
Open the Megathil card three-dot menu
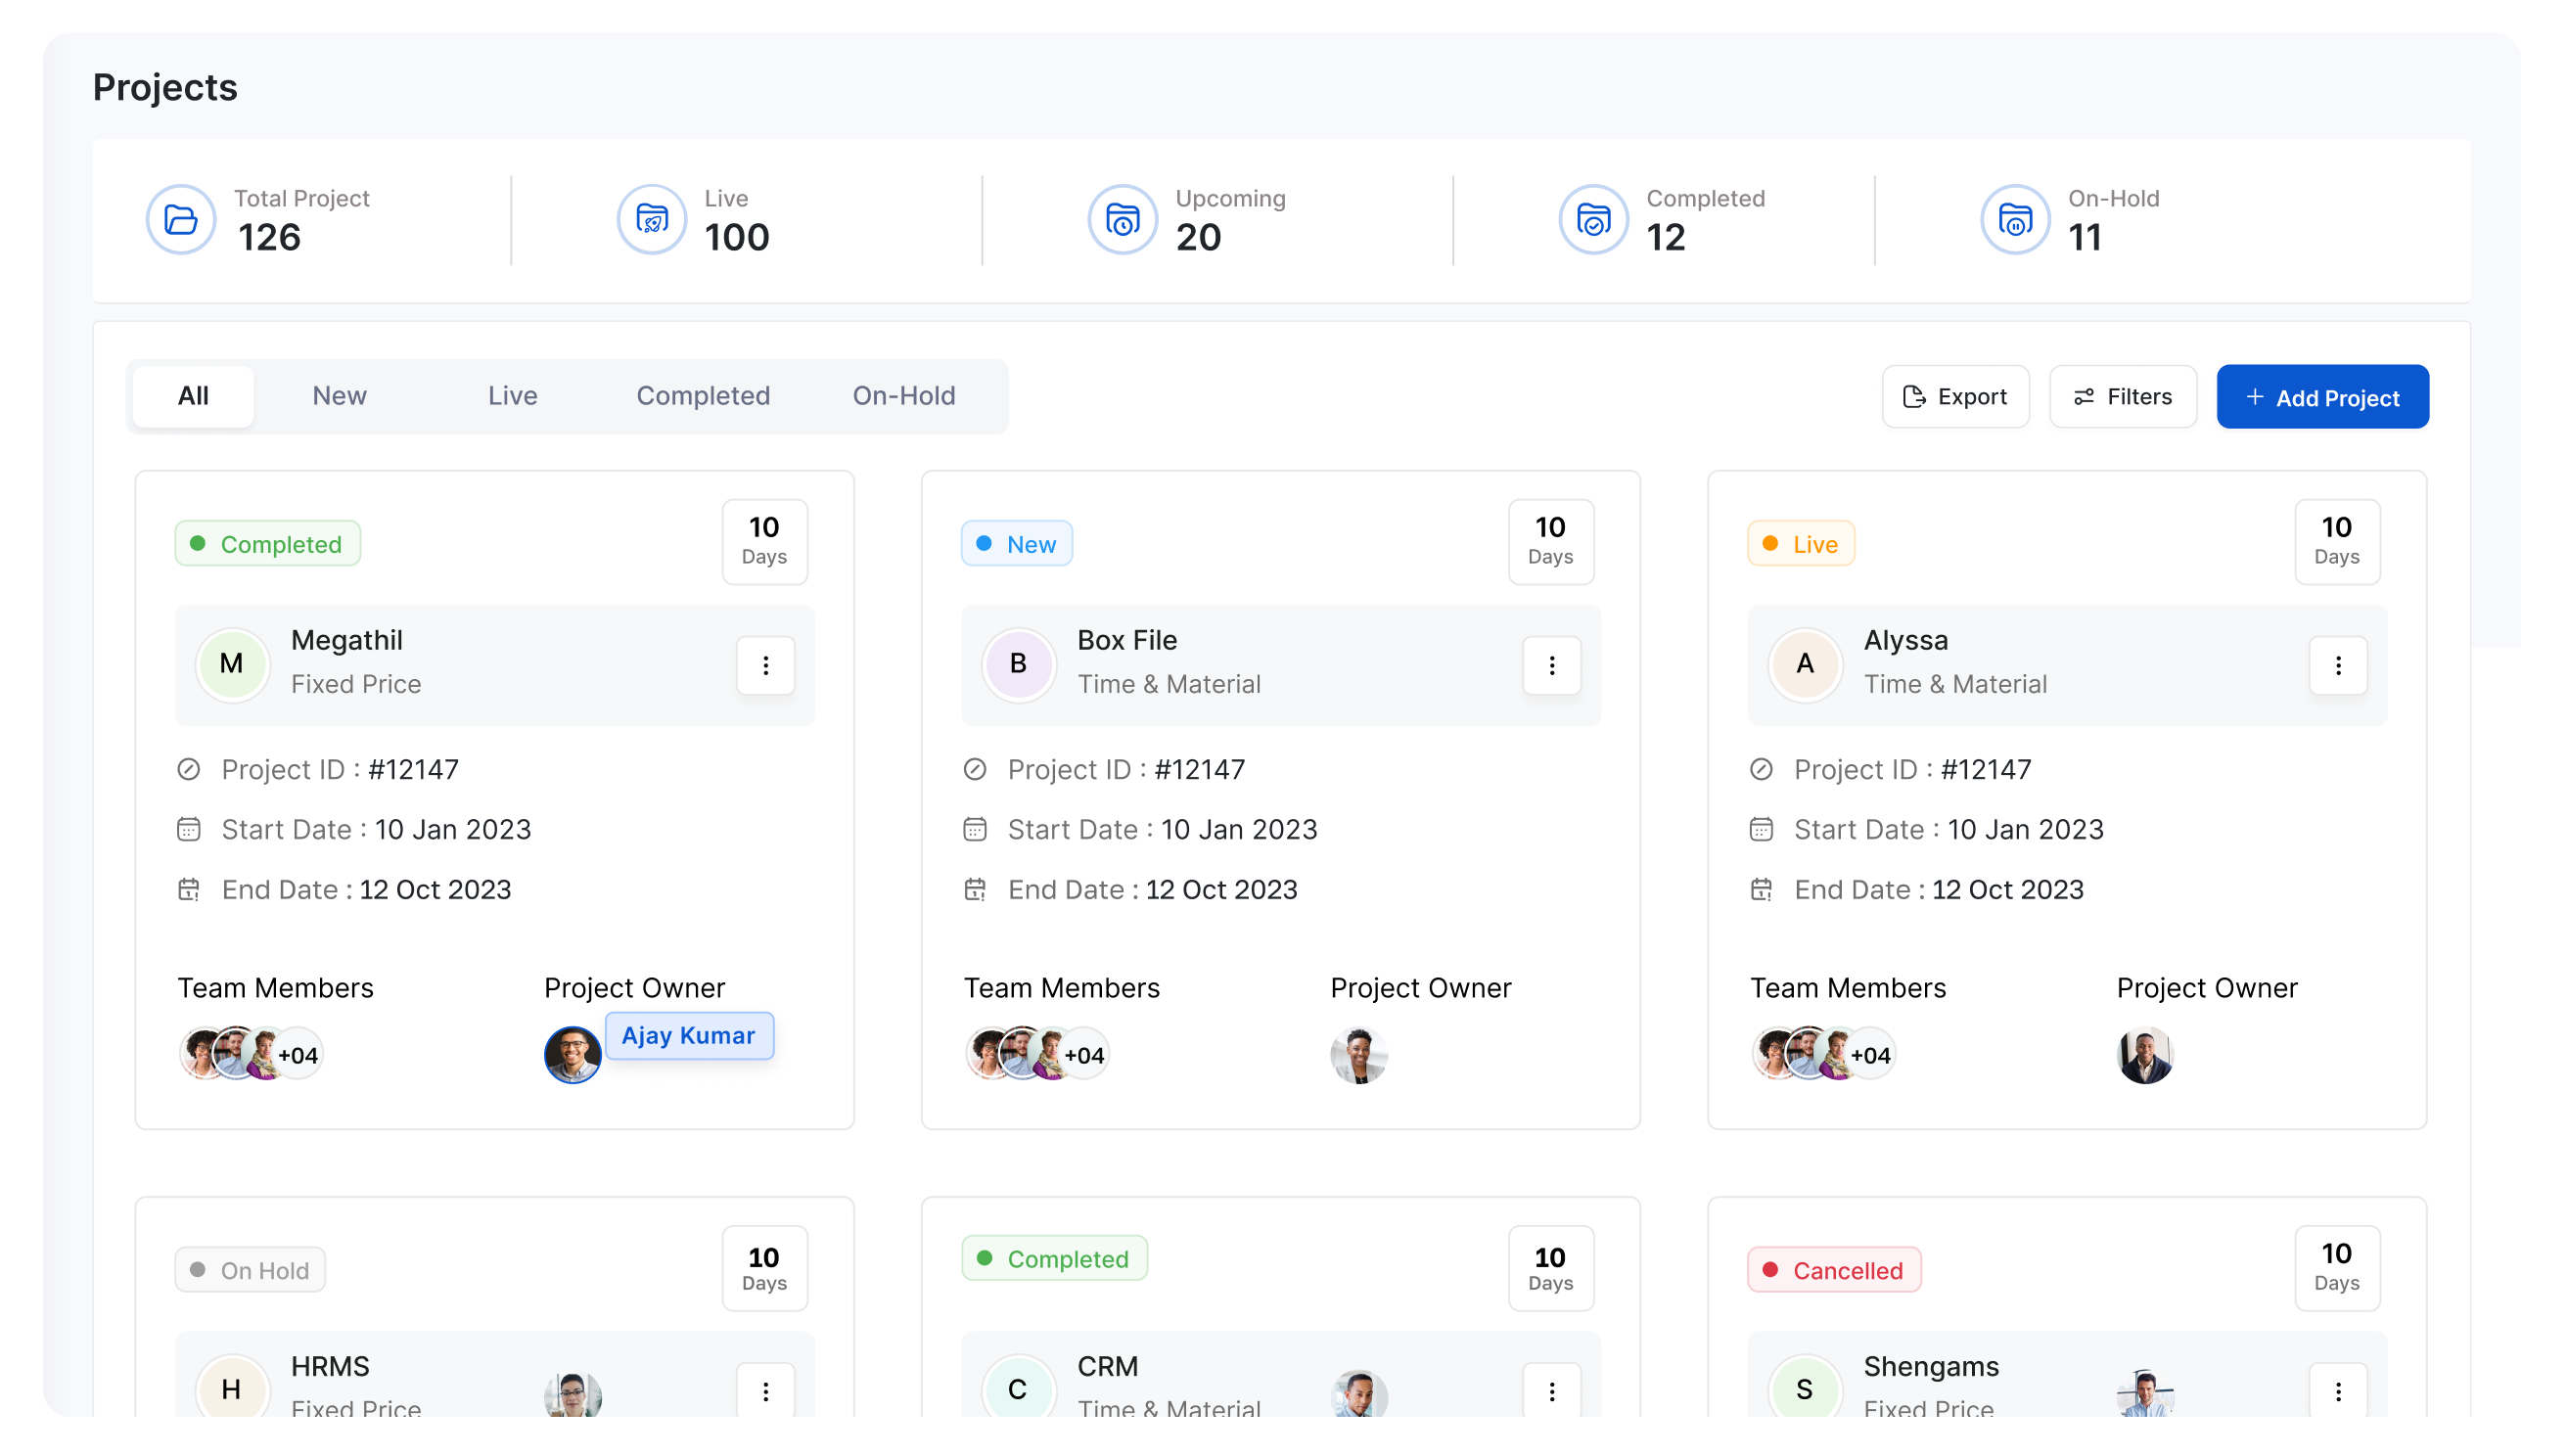pos(766,665)
